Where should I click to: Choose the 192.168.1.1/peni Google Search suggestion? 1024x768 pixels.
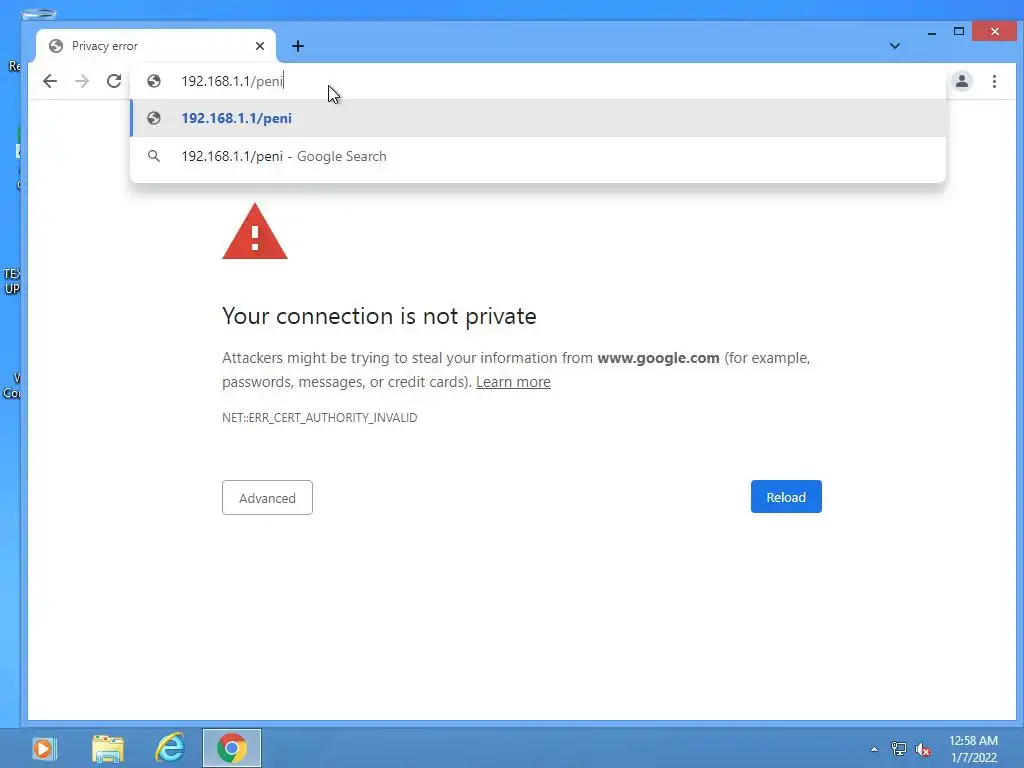538,156
